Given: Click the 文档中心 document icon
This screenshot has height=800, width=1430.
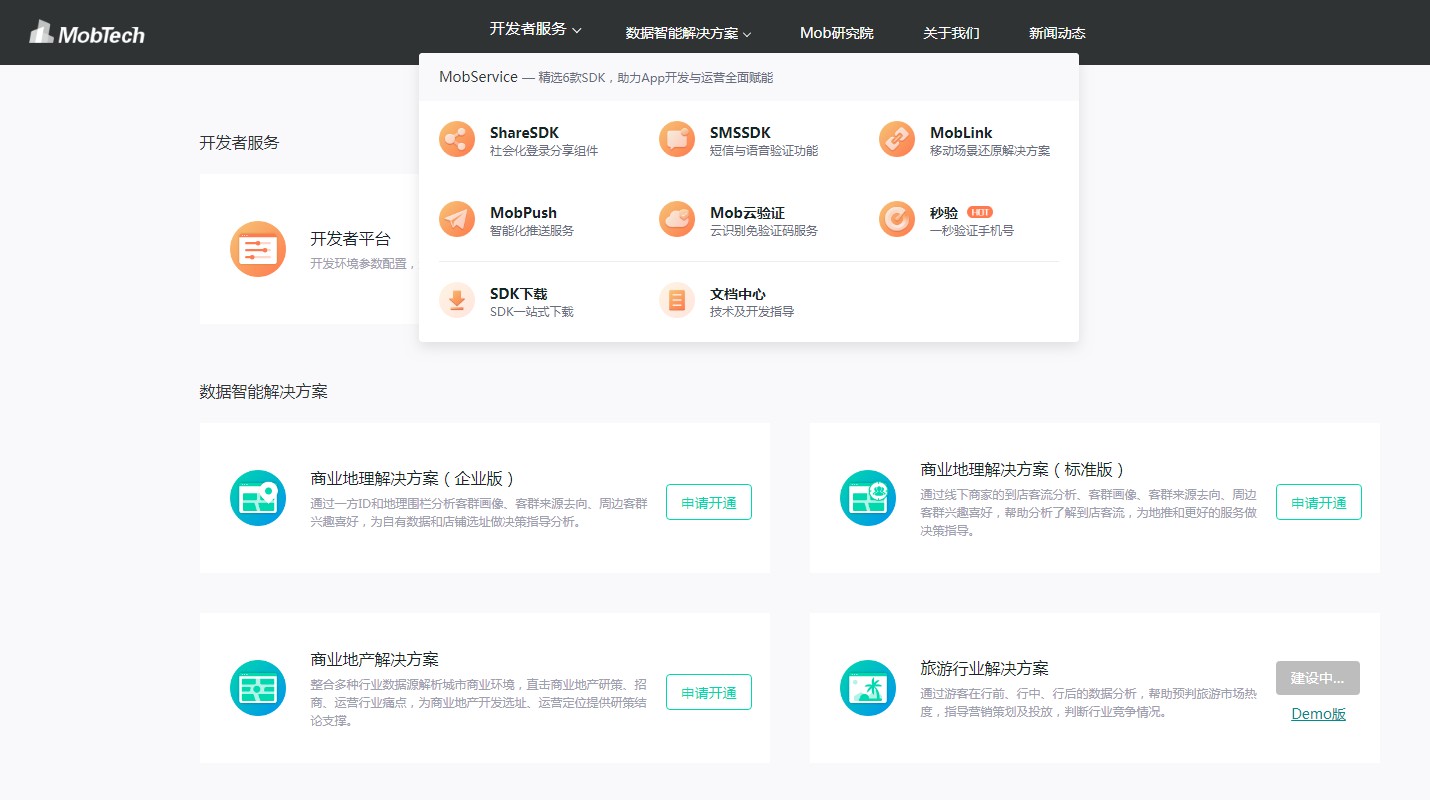Looking at the screenshot, I should [x=677, y=300].
